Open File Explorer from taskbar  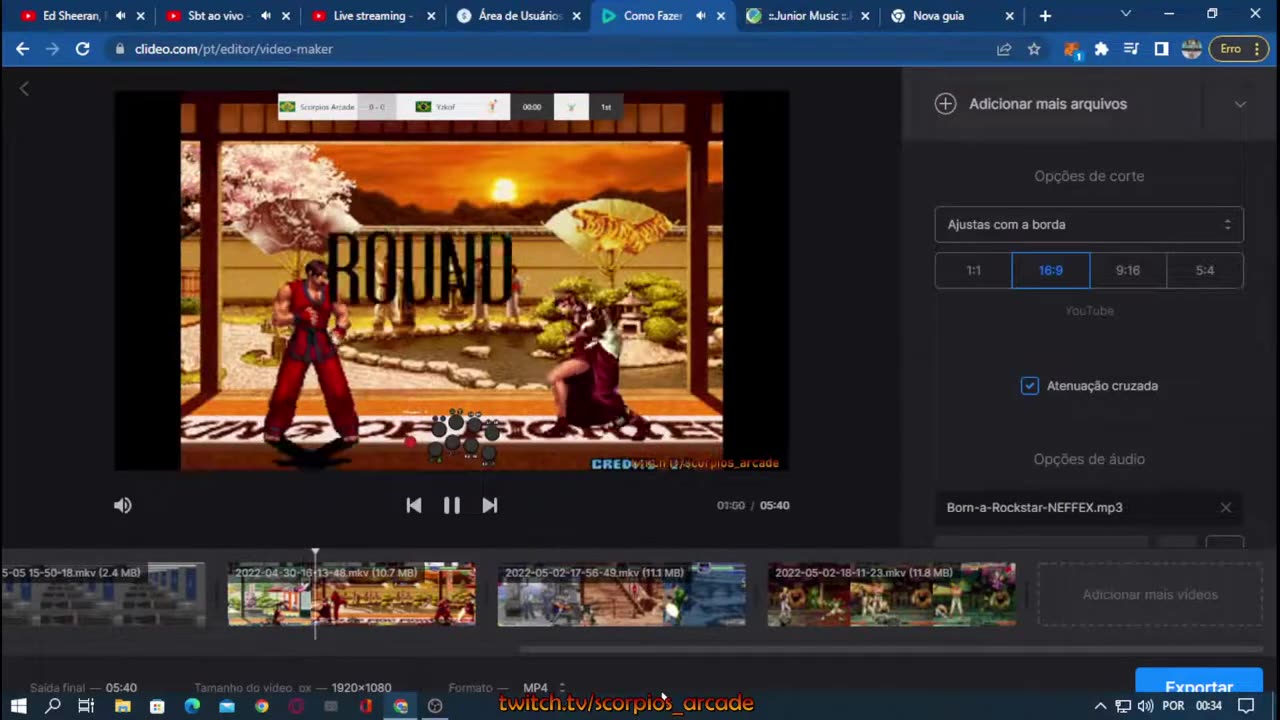point(122,706)
